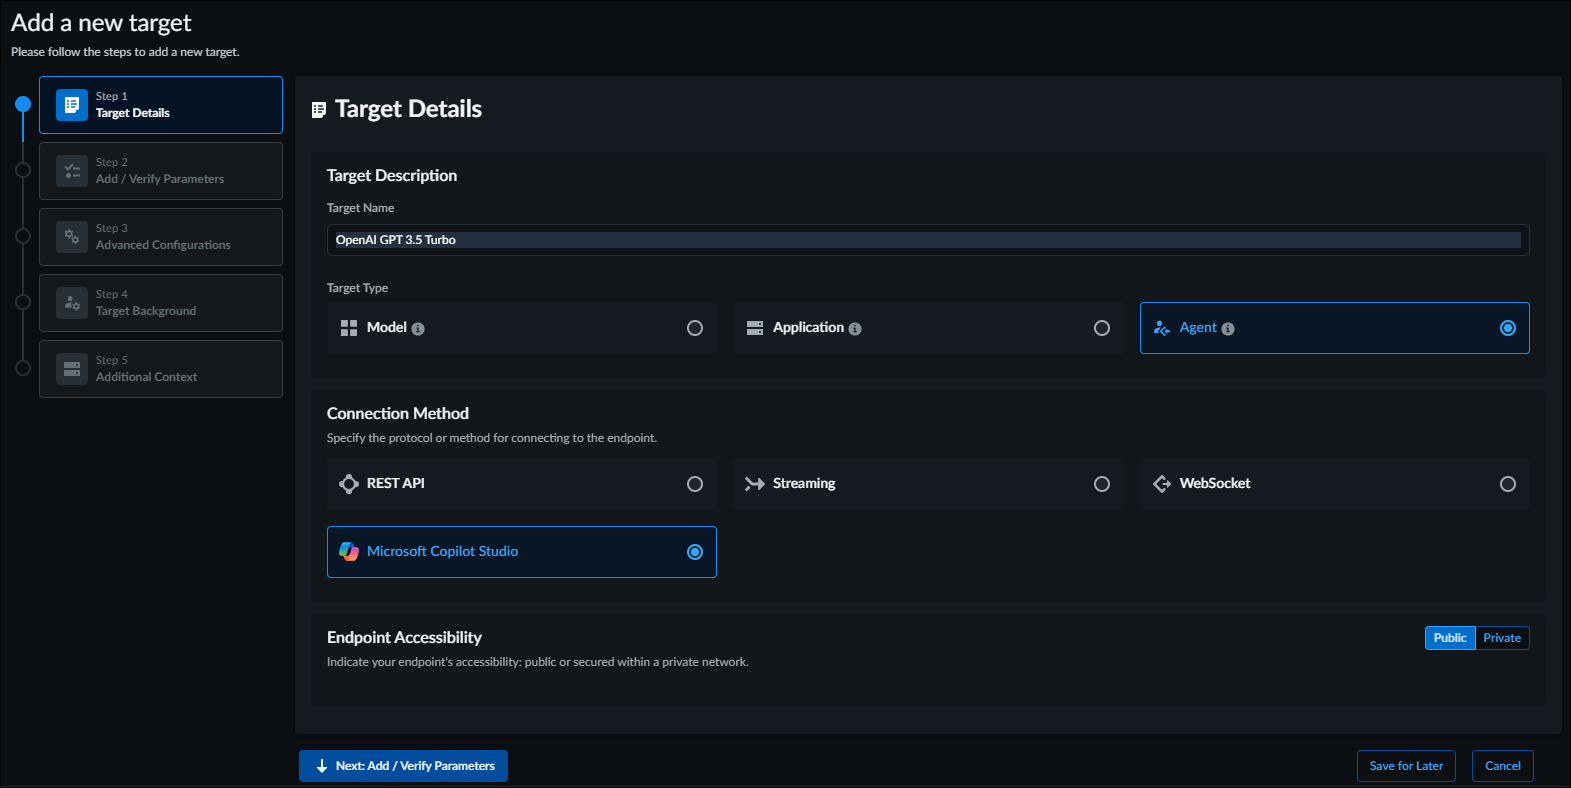Click the Target Name input field

[927, 240]
